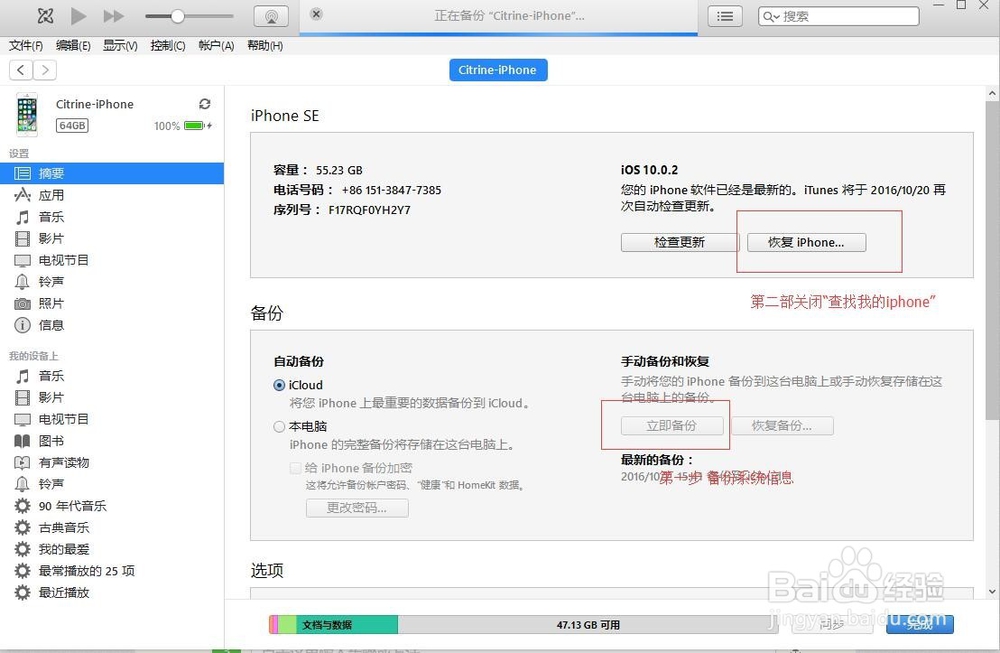Click the play button in the toolbar
Image resolution: width=1000 pixels, height=653 pixels.
[x=77, y=15]
